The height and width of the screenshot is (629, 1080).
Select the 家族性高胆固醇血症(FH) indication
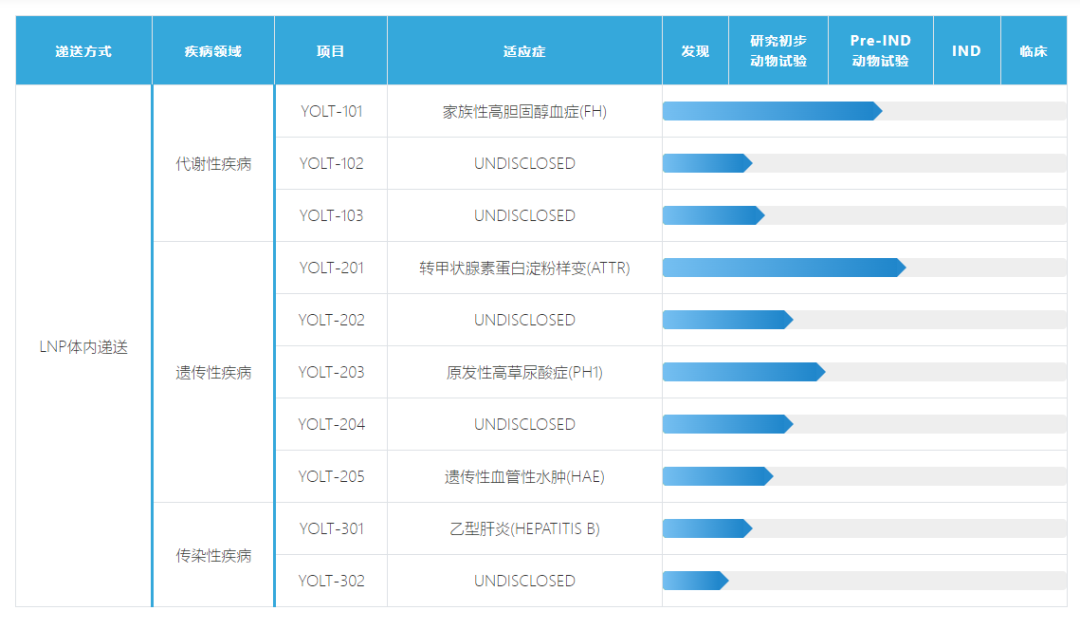pos(524,111)
